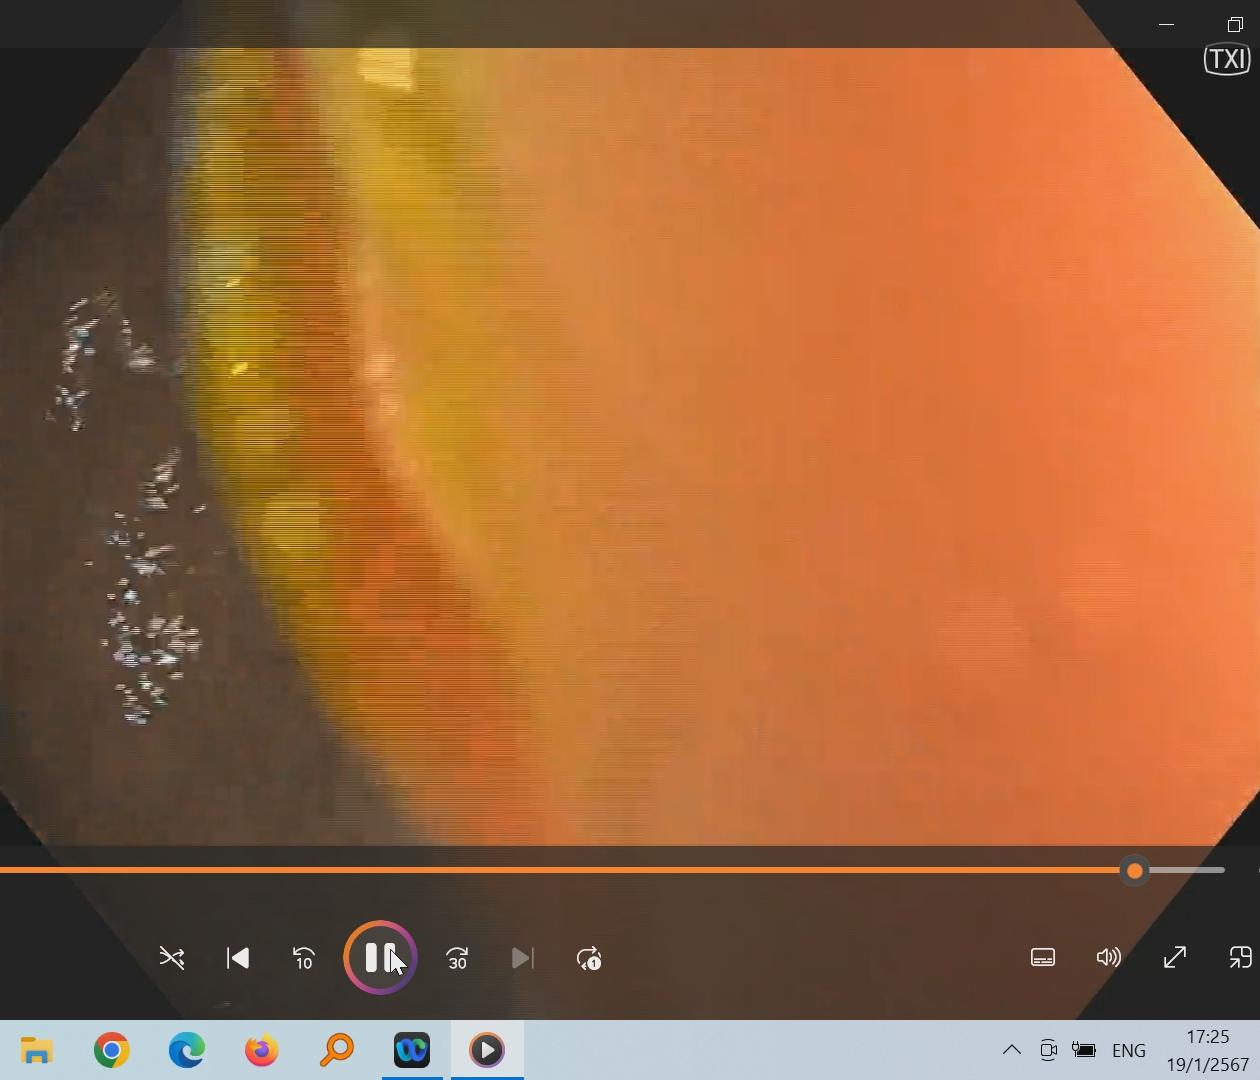Jump to the remaining end of seek bar

coord(1185,871)
